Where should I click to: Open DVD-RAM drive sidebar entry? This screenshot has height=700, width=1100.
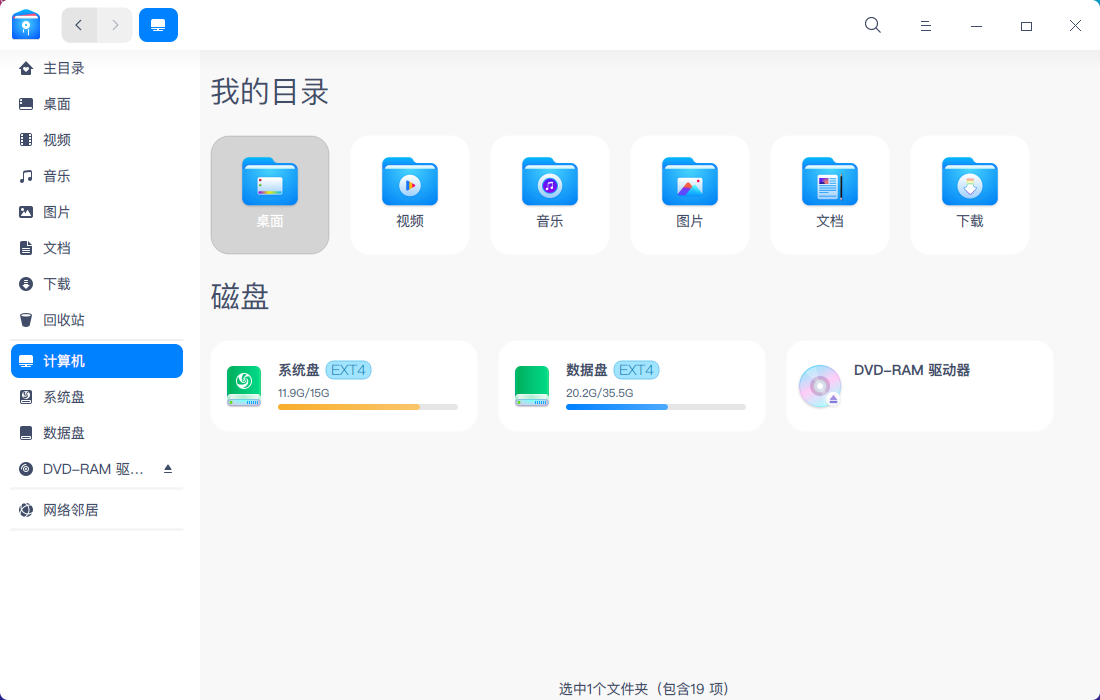point(97,469)
